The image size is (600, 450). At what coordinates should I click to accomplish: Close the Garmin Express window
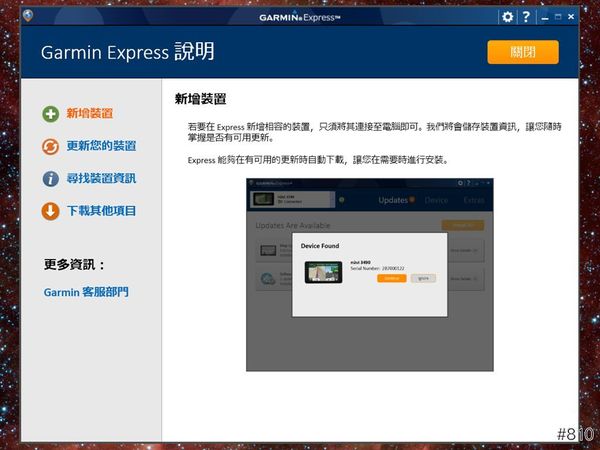click(571, 17)
